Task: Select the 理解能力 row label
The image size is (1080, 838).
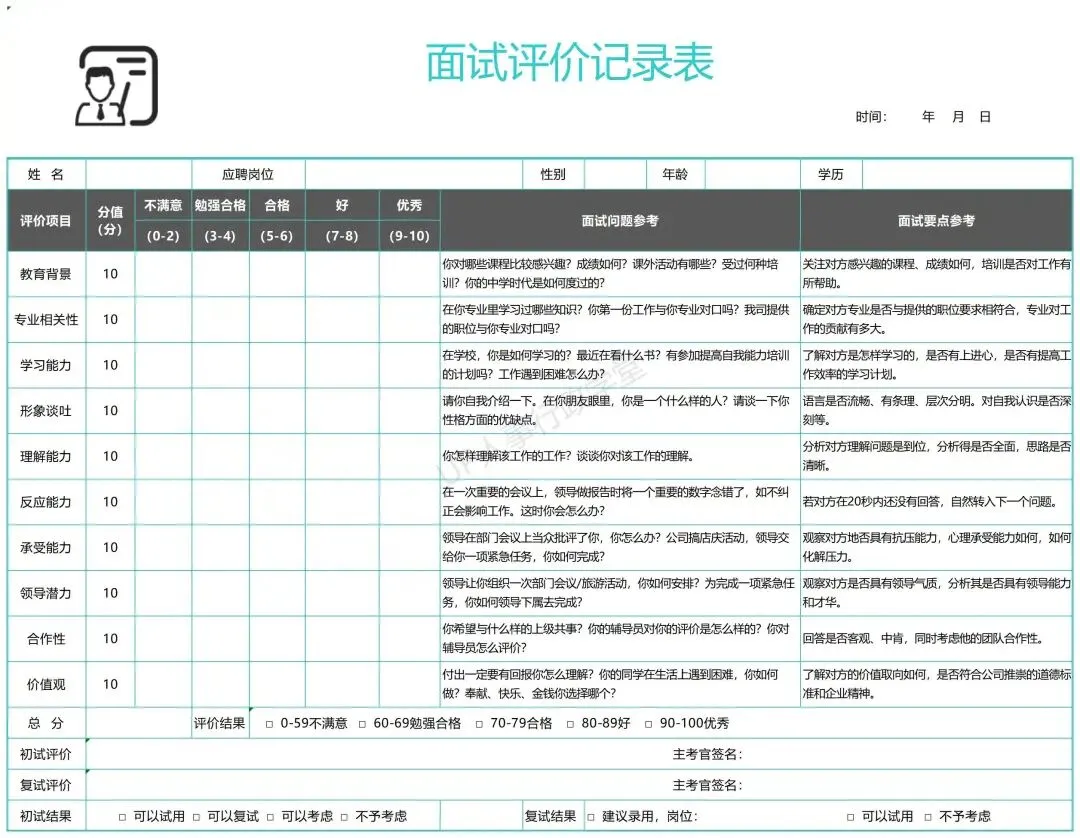Action: click(x=46, y=456)
